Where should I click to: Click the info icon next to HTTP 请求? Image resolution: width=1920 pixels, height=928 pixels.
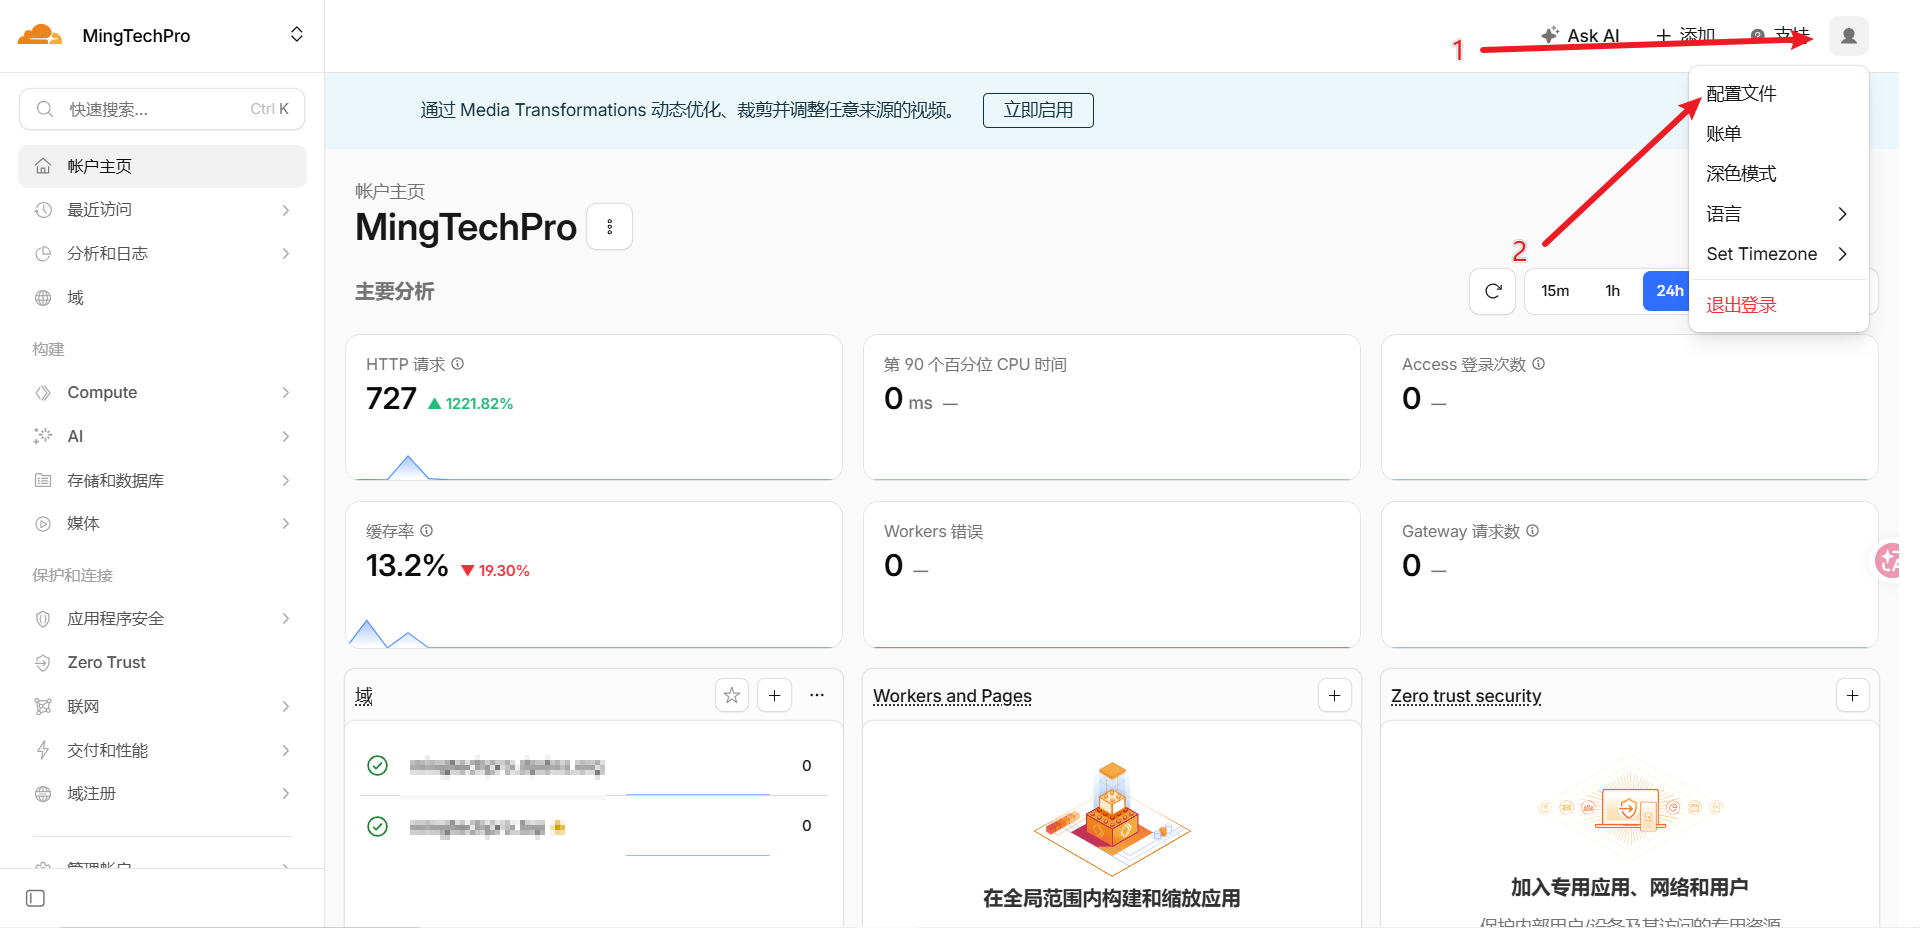pyautogui.click(x=457, y=364)
